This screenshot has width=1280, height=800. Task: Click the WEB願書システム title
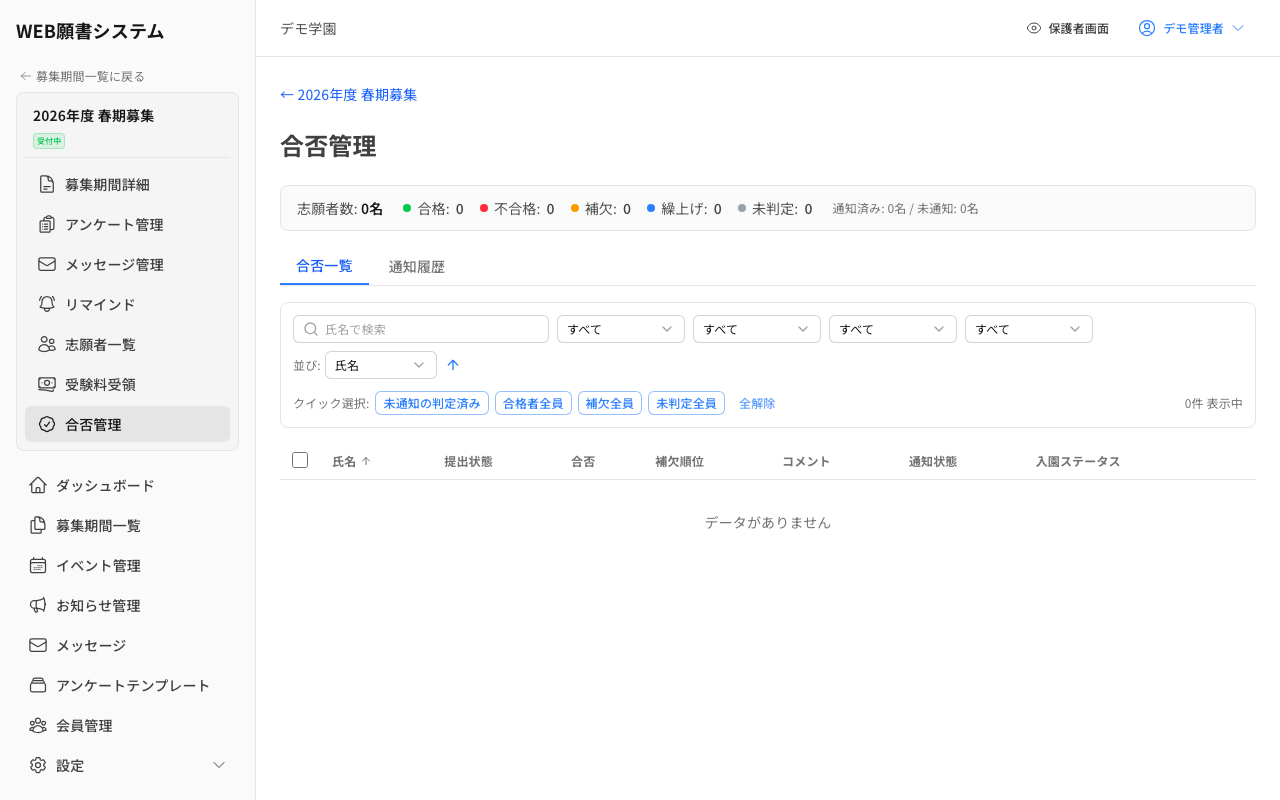tap(90, 31)
